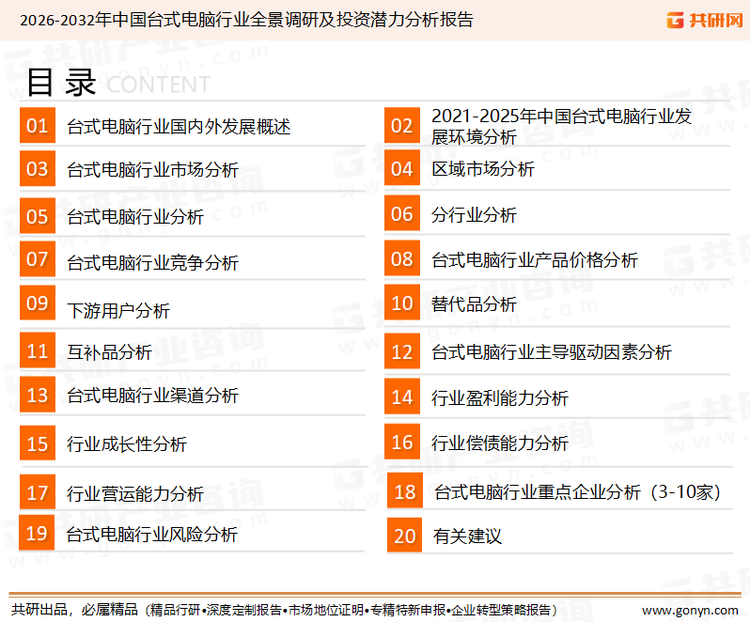750x622 pixels.
Task: Click the www.gonyn.com website link
Action: (x=689, y=609)
